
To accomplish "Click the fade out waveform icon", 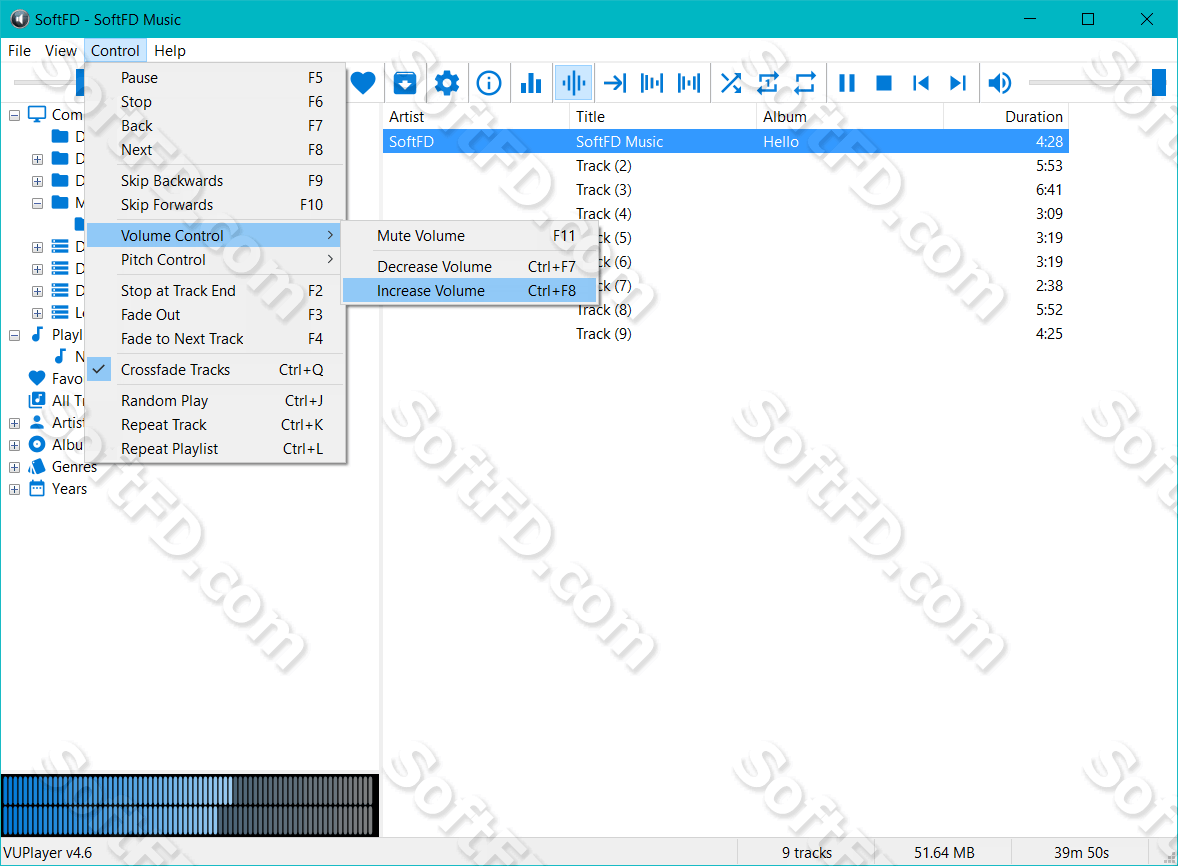I will 651,83.
